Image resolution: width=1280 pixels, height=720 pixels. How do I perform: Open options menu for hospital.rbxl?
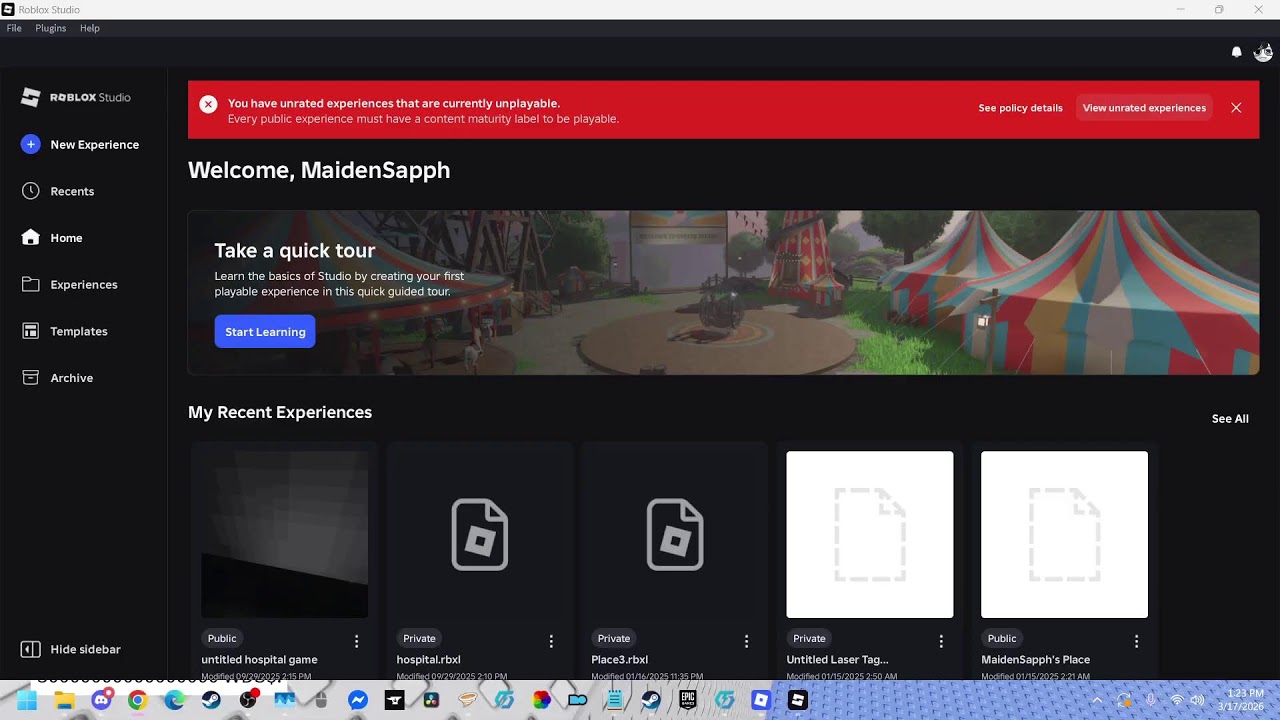(551, 641)
